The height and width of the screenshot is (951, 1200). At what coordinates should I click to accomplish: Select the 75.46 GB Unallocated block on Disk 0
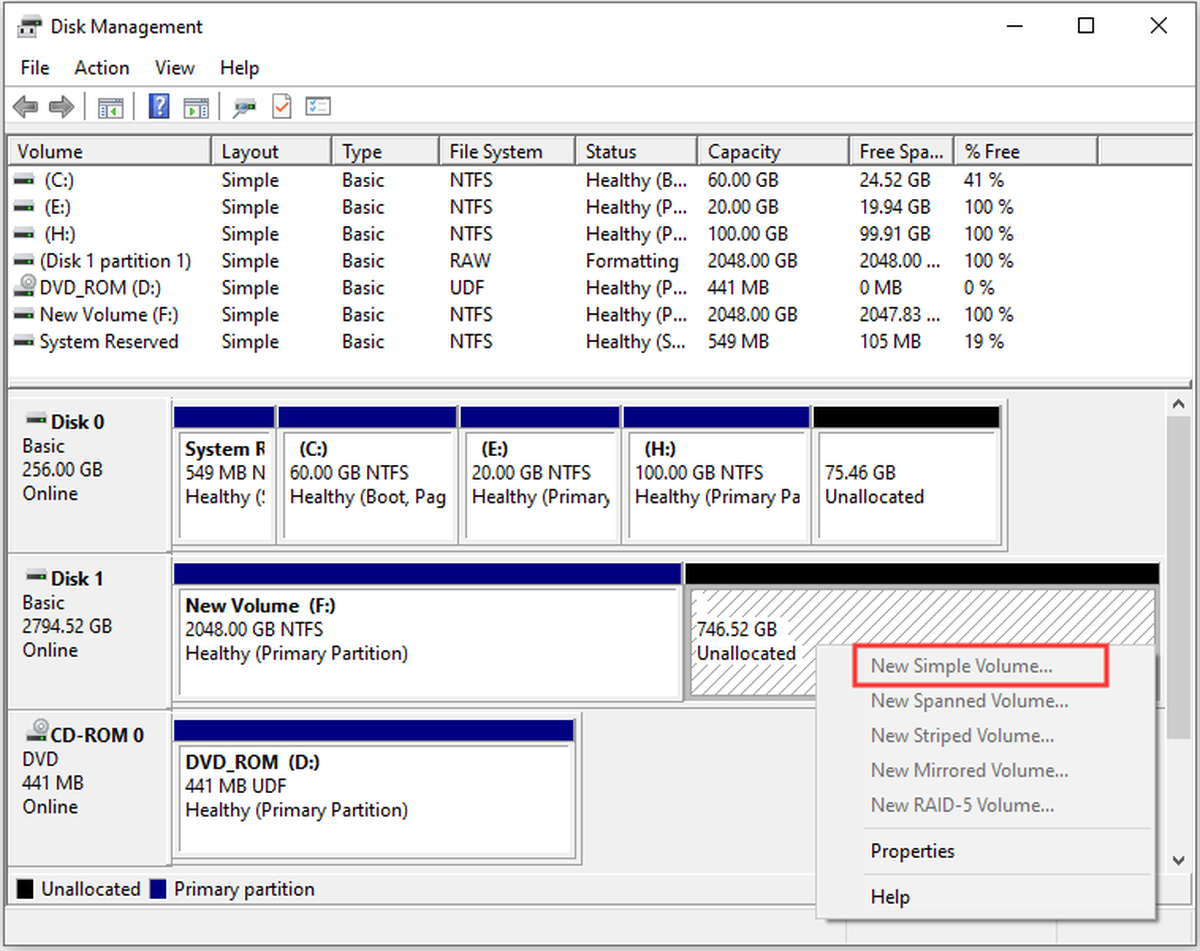(x=909, y=486)
